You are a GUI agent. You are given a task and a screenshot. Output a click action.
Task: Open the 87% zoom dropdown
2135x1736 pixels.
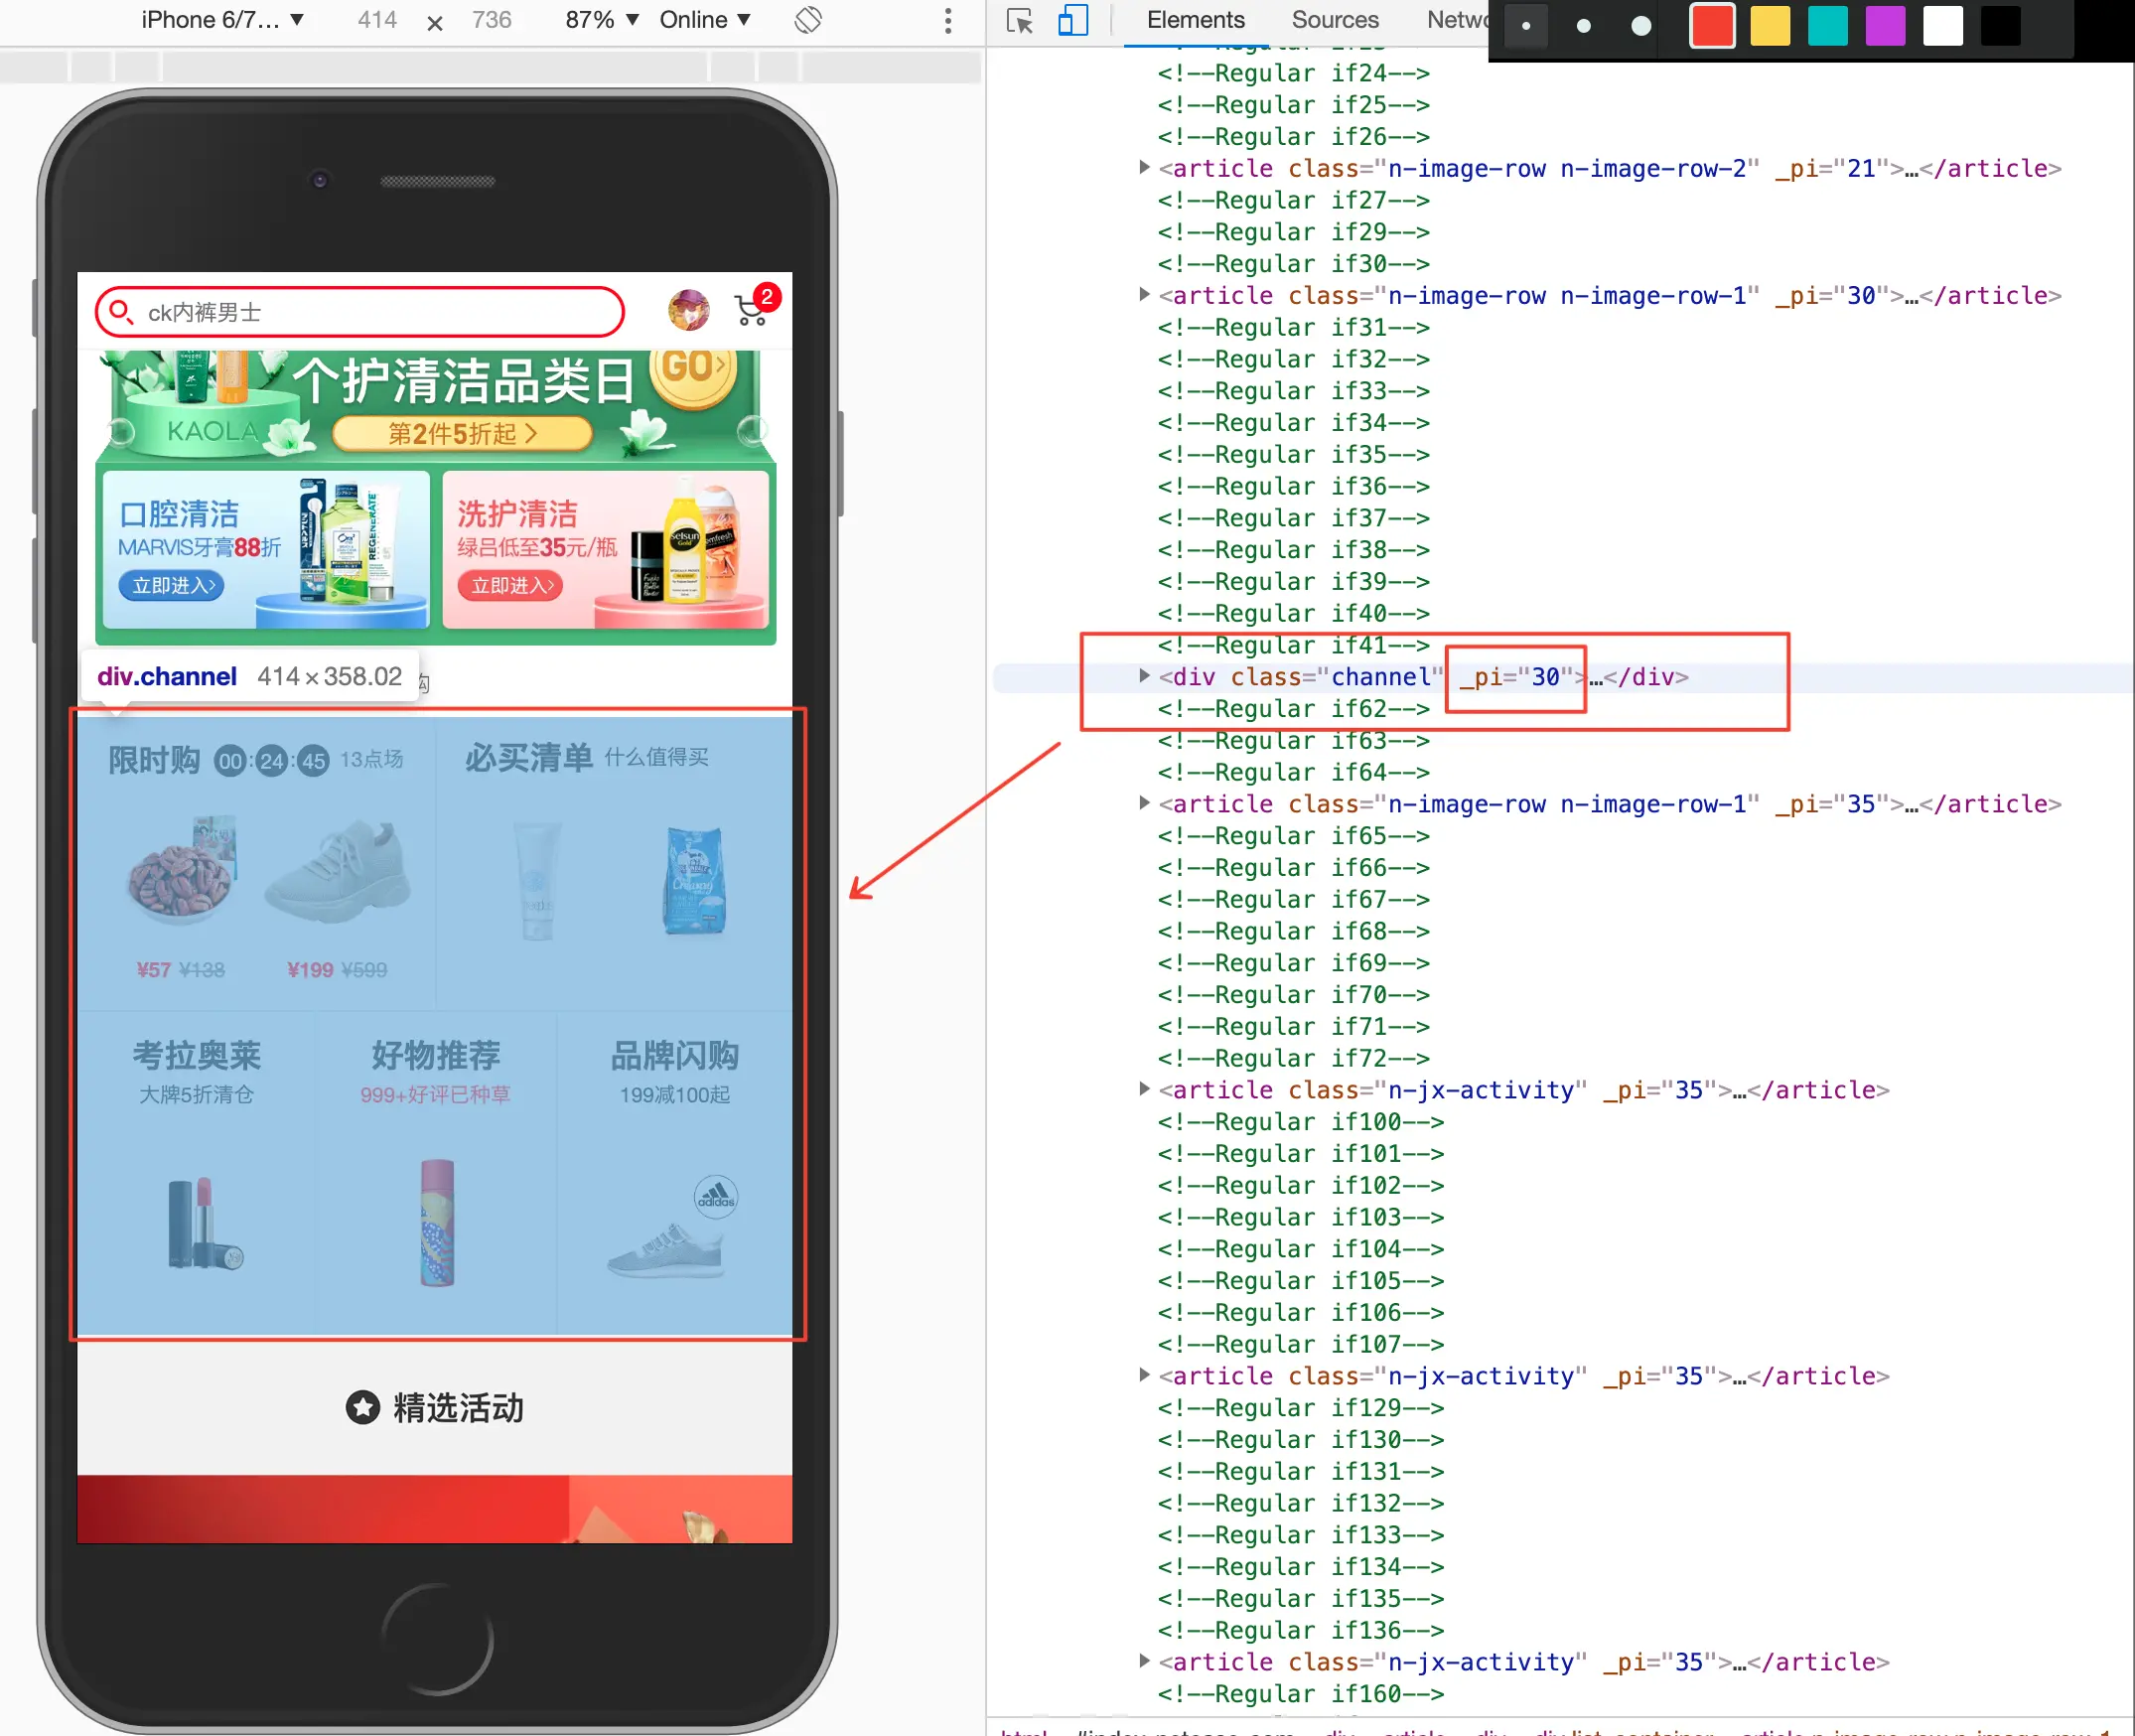click(602, 20)
